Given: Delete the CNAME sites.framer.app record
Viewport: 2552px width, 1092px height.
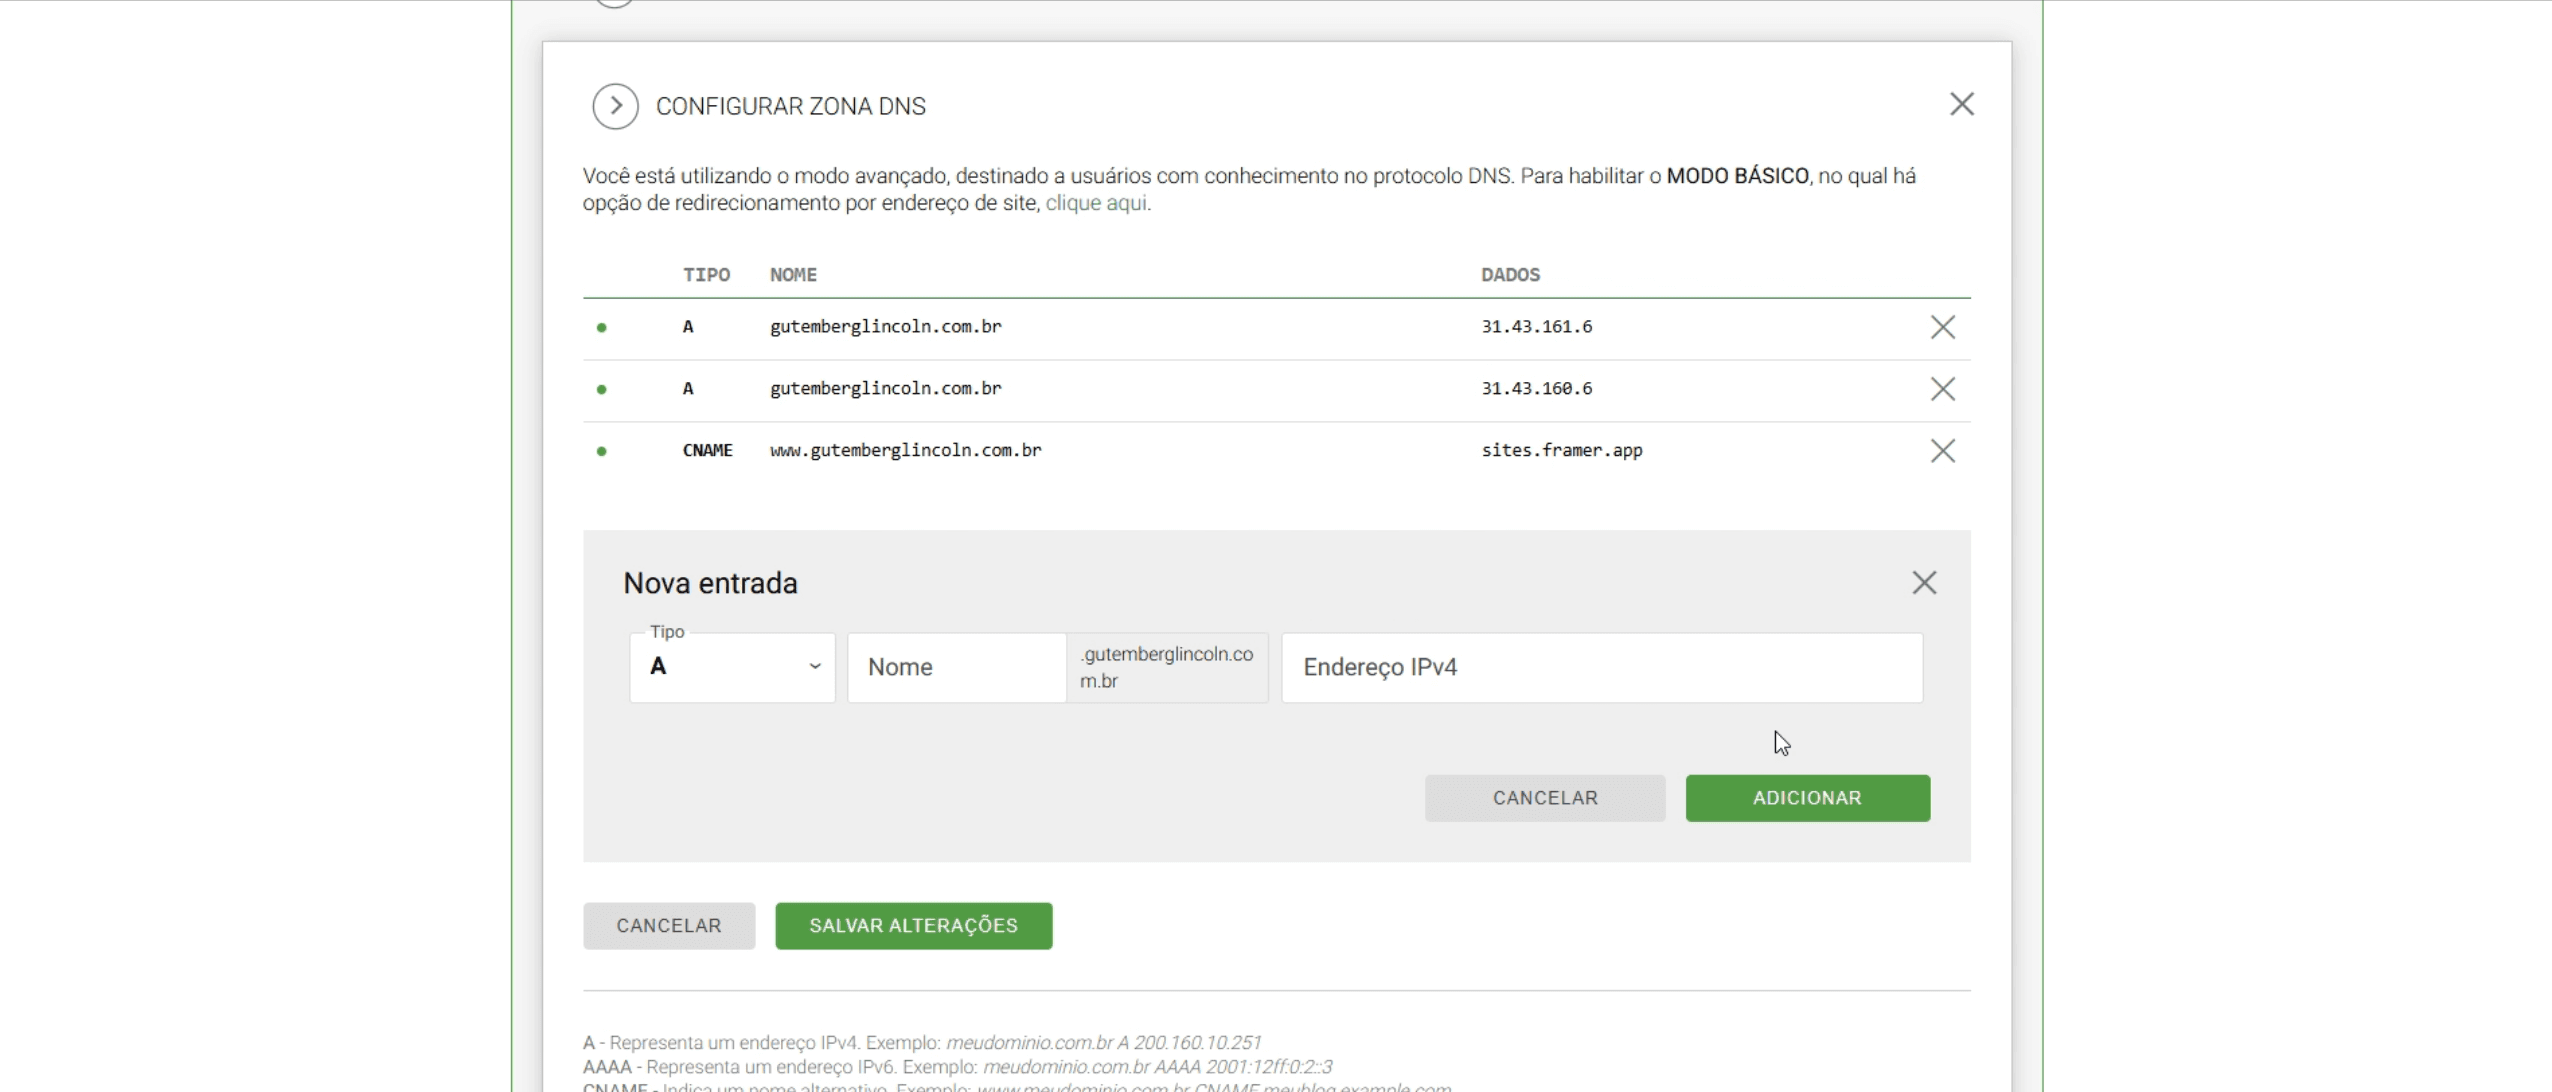Looking at the screenshot, I should point(1942,451).
